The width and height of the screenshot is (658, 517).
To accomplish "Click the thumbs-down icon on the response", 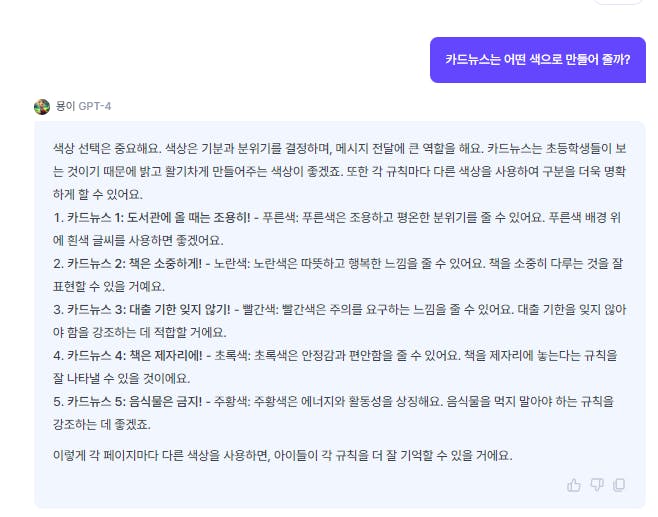I will click(597, 485).
